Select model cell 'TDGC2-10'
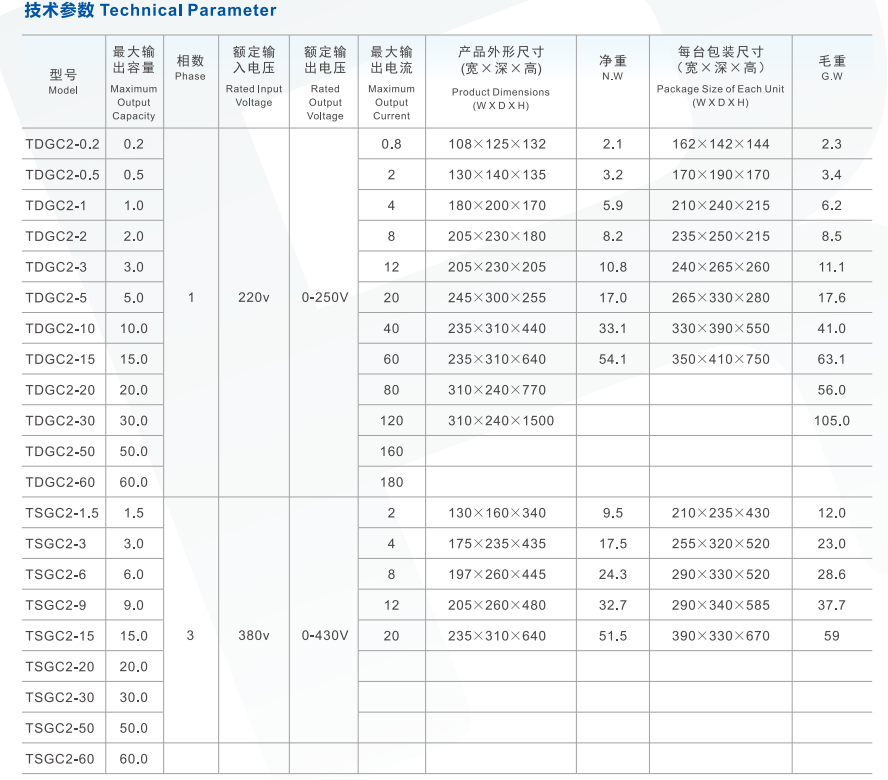Image resolution: width=888 pixels, height=780 pixels. point(60,329)
